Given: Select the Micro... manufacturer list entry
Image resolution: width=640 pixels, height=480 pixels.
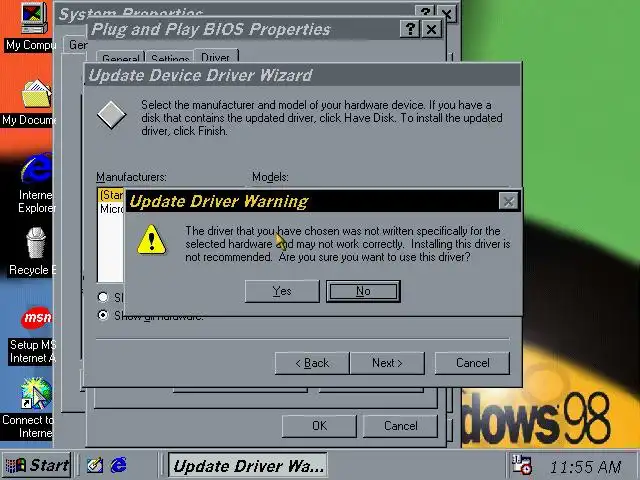Looking at the screenshot, I should point(111,209).
